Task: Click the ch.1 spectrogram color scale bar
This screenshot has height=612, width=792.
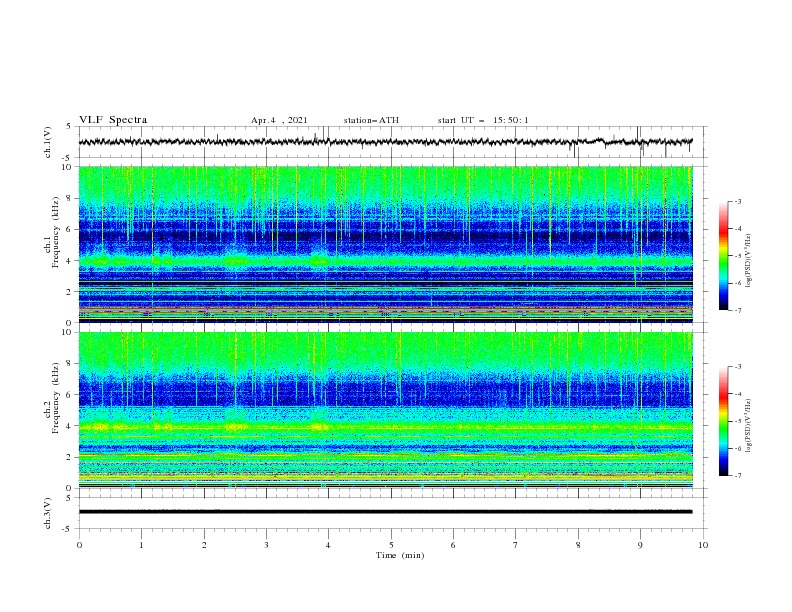Action: pyautogui.click(x=723, y=256)
